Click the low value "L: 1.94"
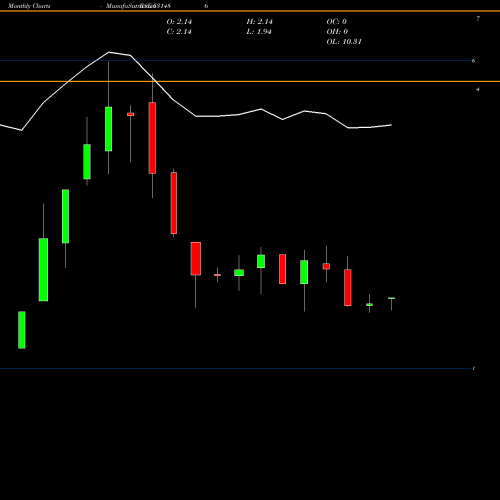The image size is (500, 500). tap(259, 32)
